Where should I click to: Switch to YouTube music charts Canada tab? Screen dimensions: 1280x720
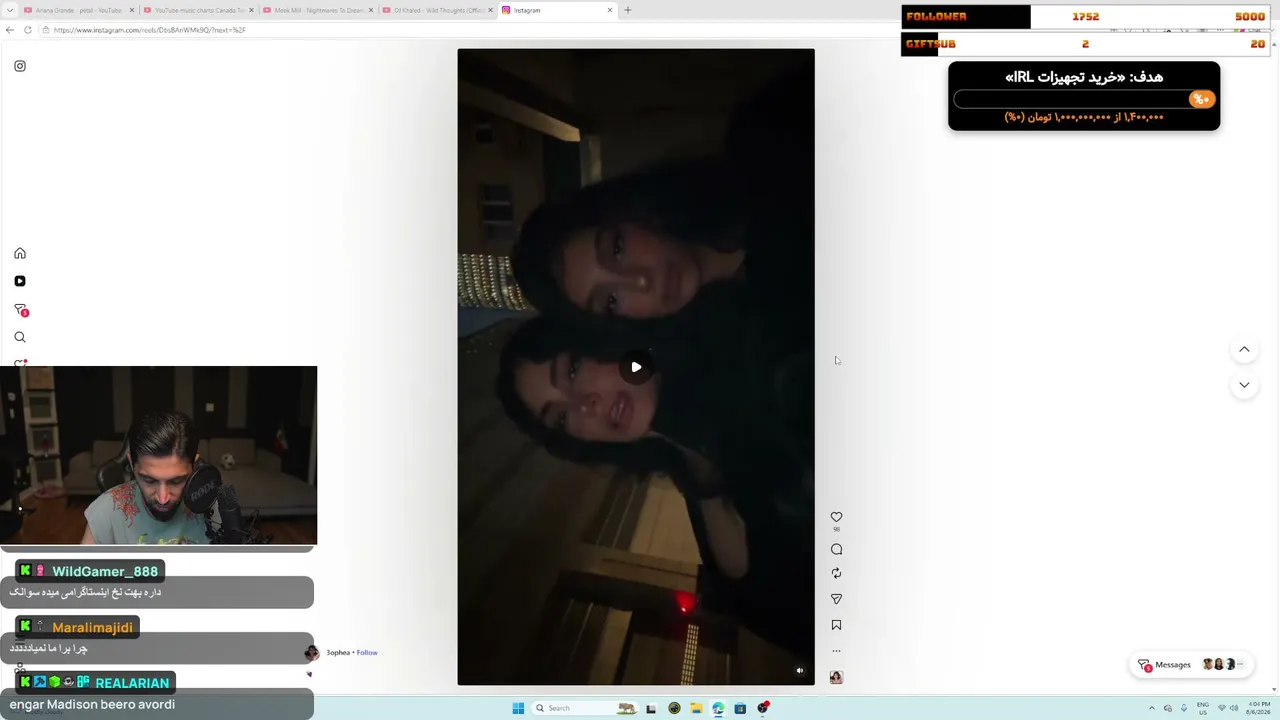(x=199, y=10)
